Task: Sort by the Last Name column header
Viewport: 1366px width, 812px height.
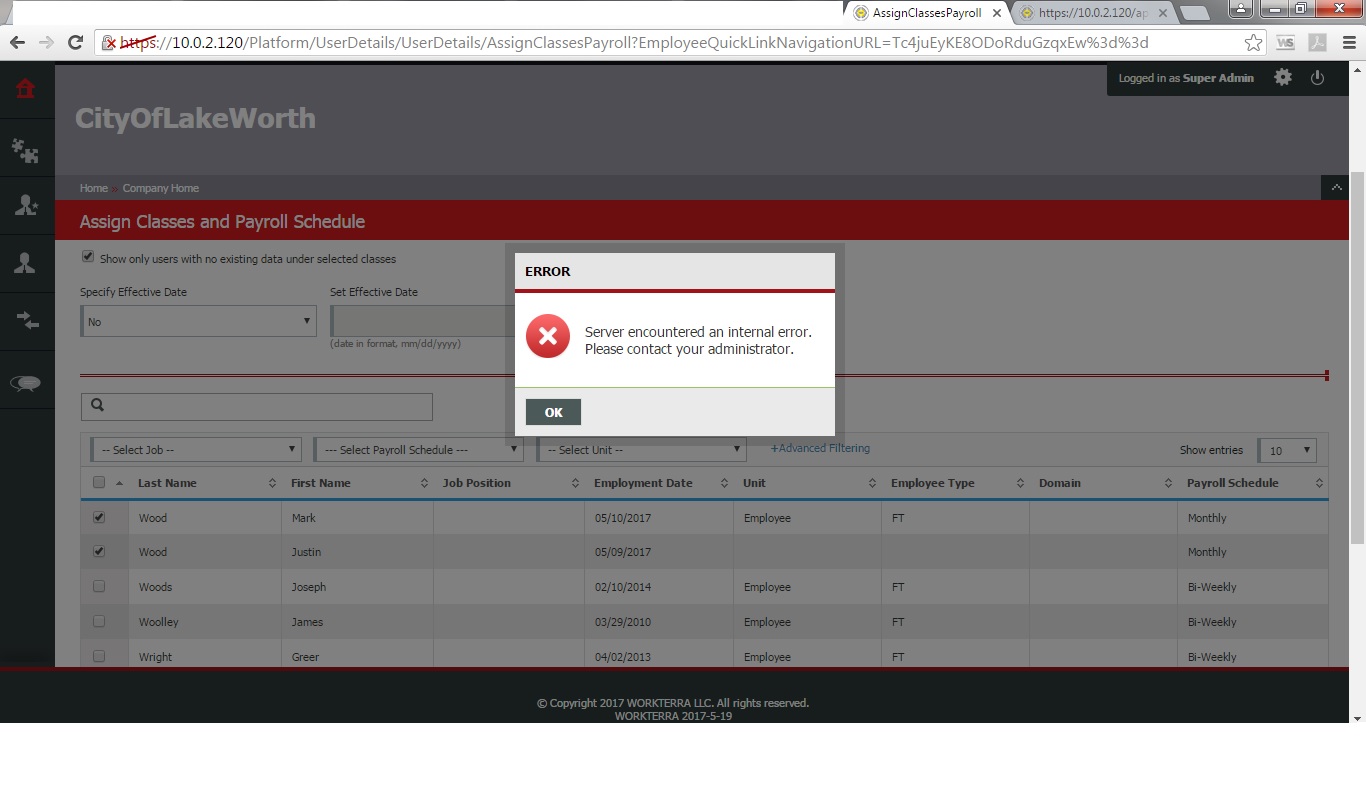Action: click(x=167, y=483)
